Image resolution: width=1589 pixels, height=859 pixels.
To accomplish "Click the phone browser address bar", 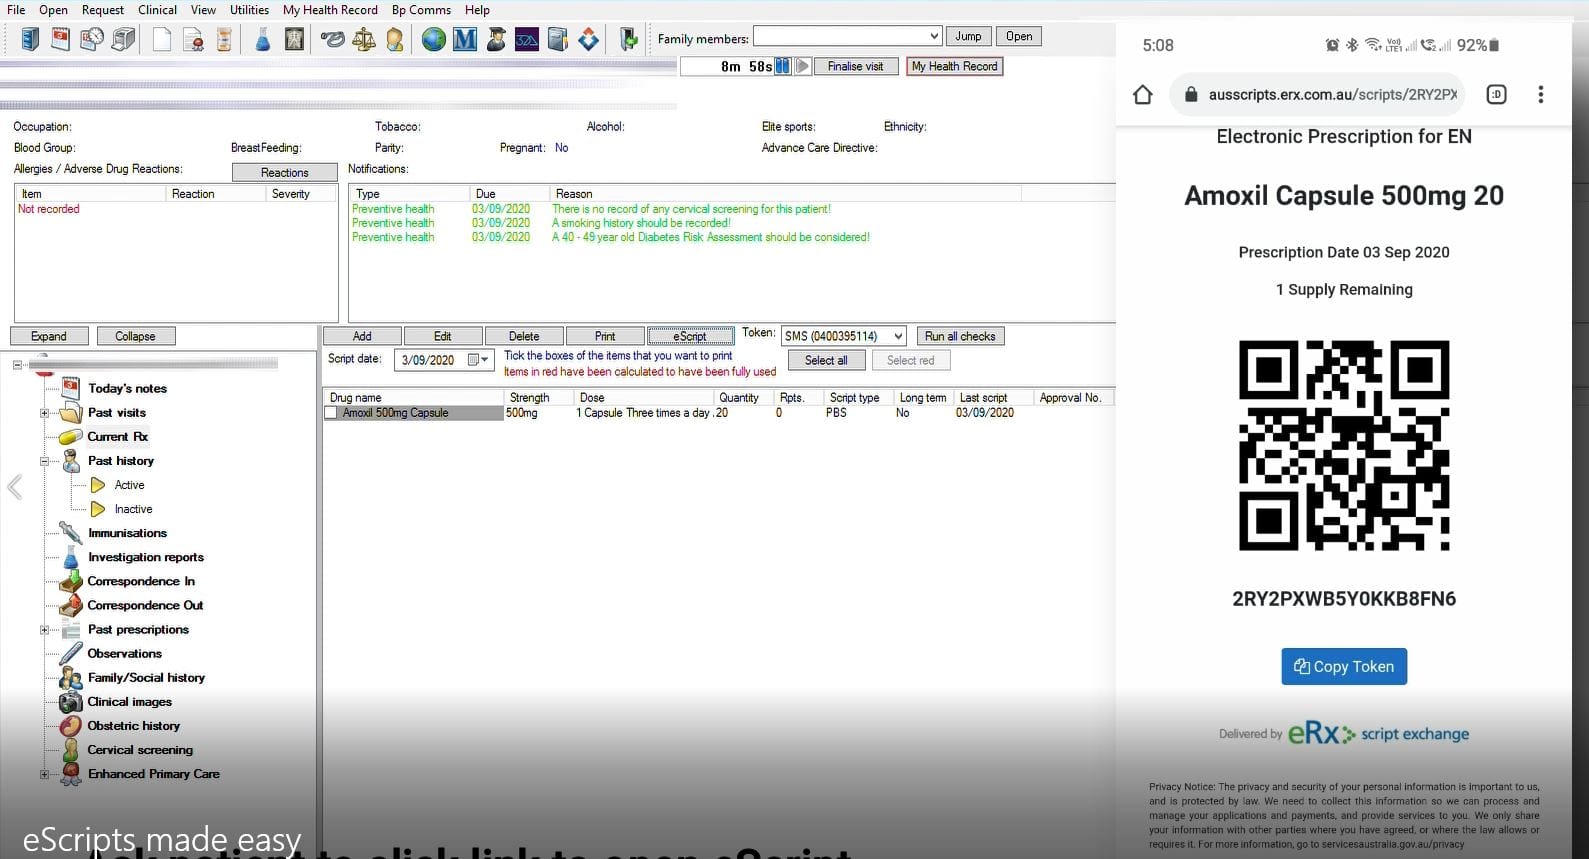I will (x=1318, y=94).
